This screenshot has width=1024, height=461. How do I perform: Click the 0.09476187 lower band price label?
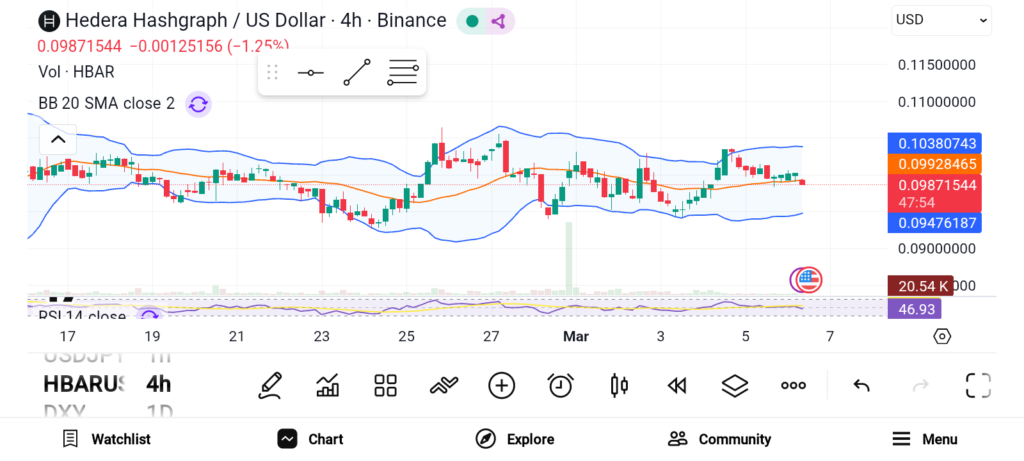935,223
